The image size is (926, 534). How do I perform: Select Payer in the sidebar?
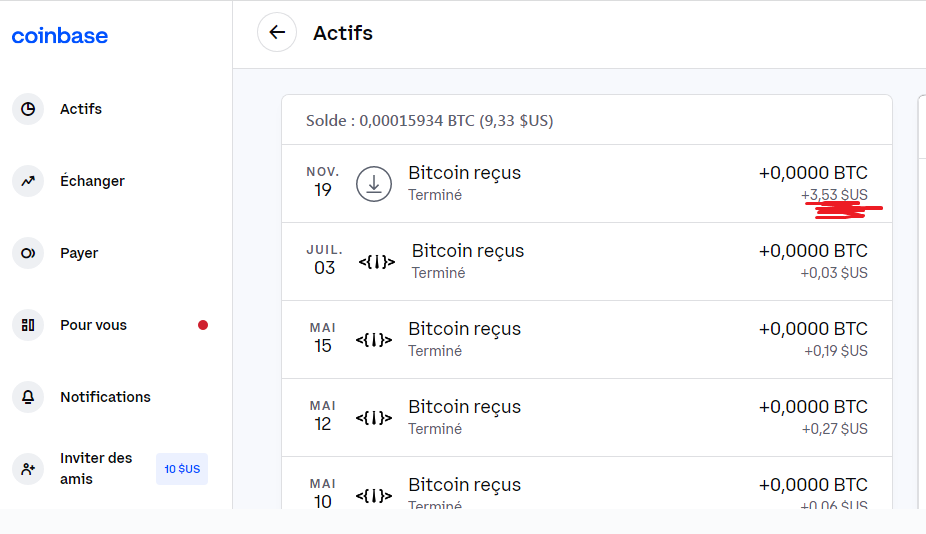(79, 253)
